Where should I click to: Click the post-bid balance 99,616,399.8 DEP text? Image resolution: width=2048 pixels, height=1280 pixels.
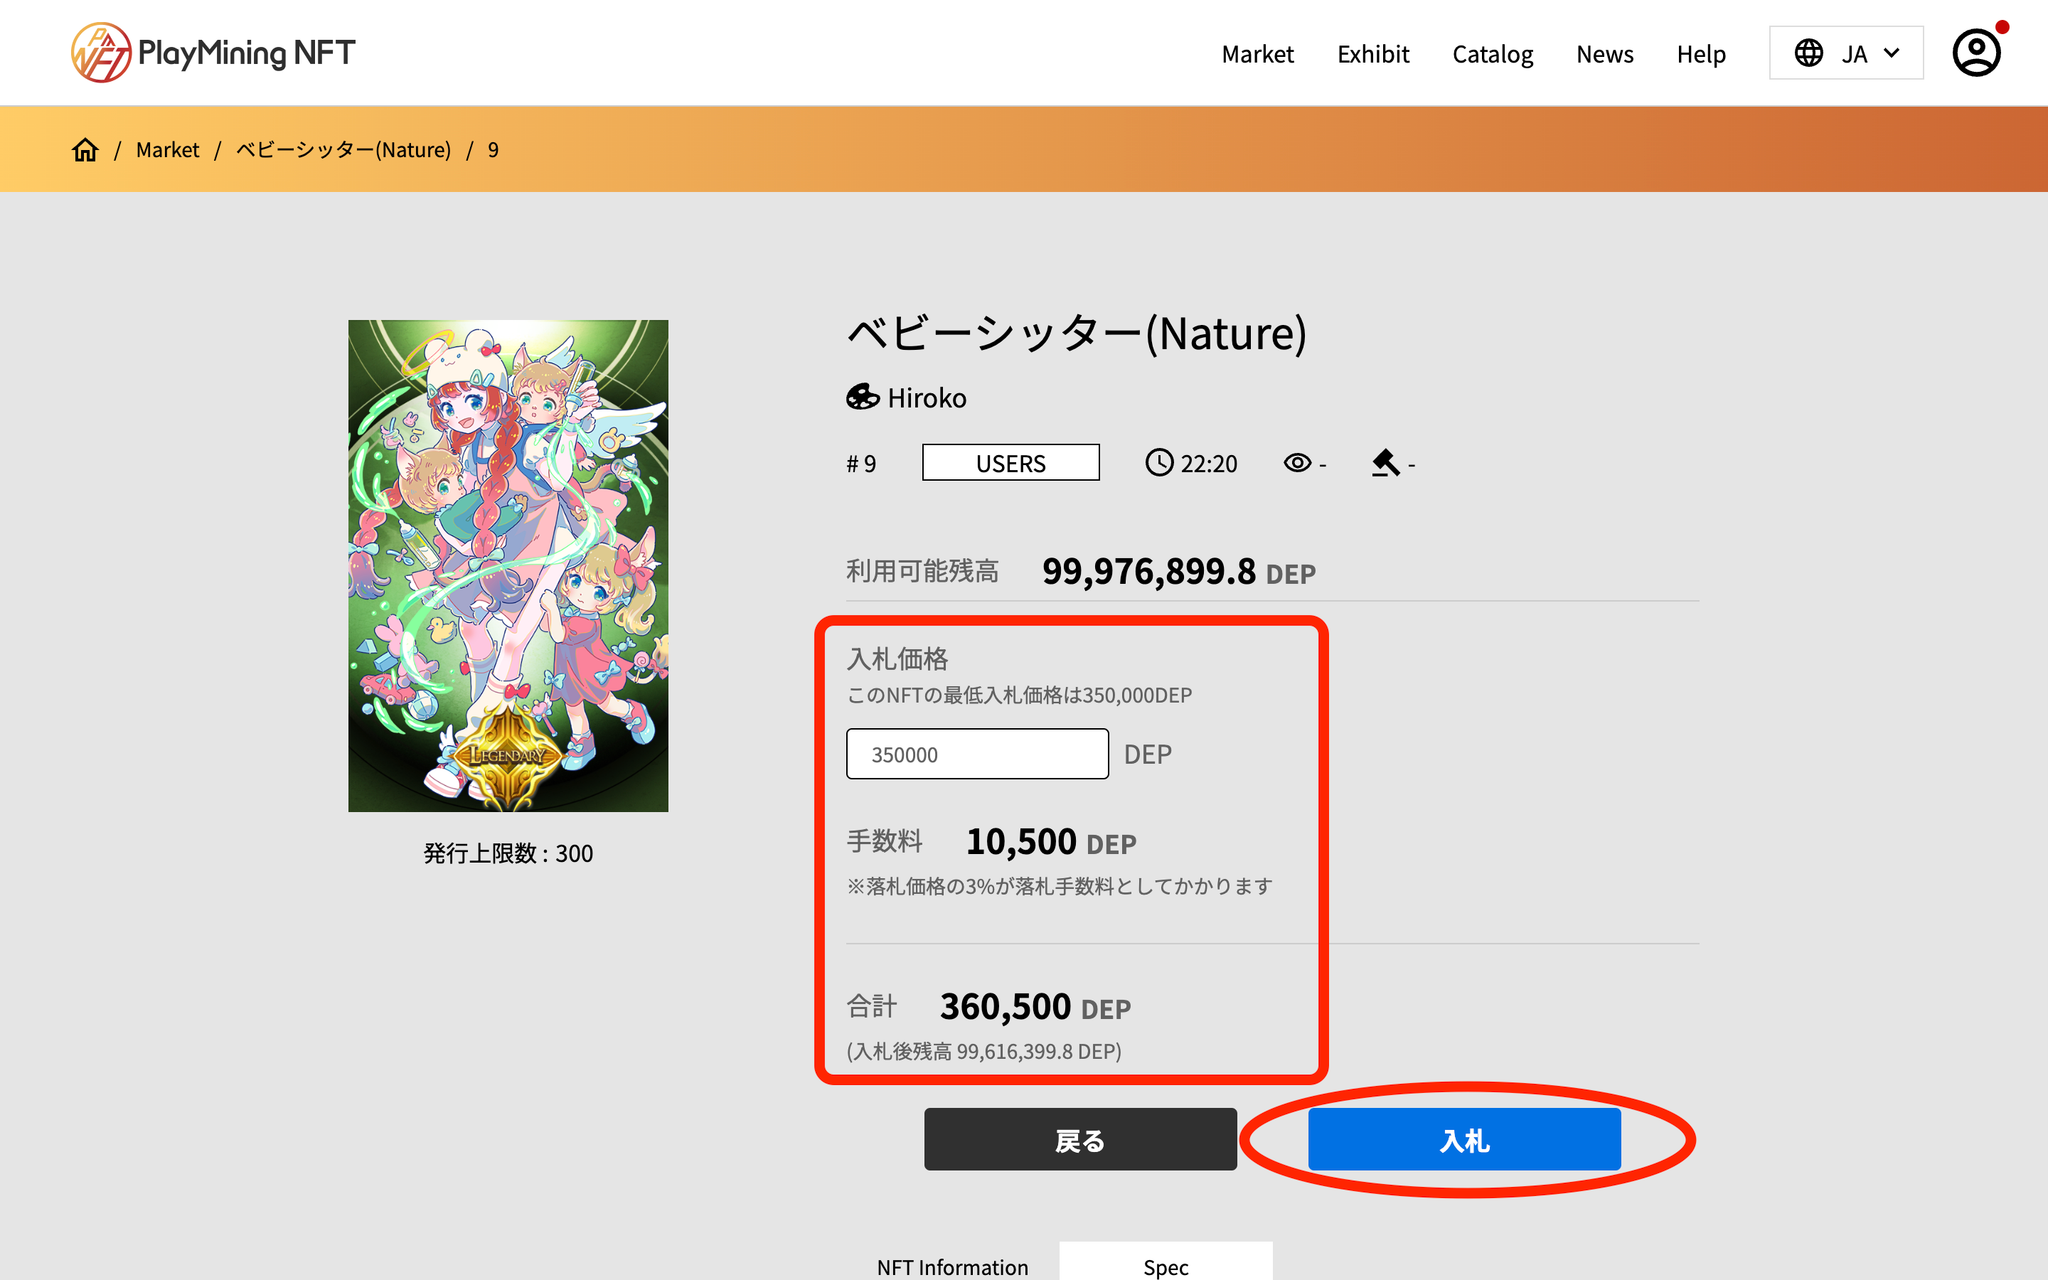(x=984, y=1051)
